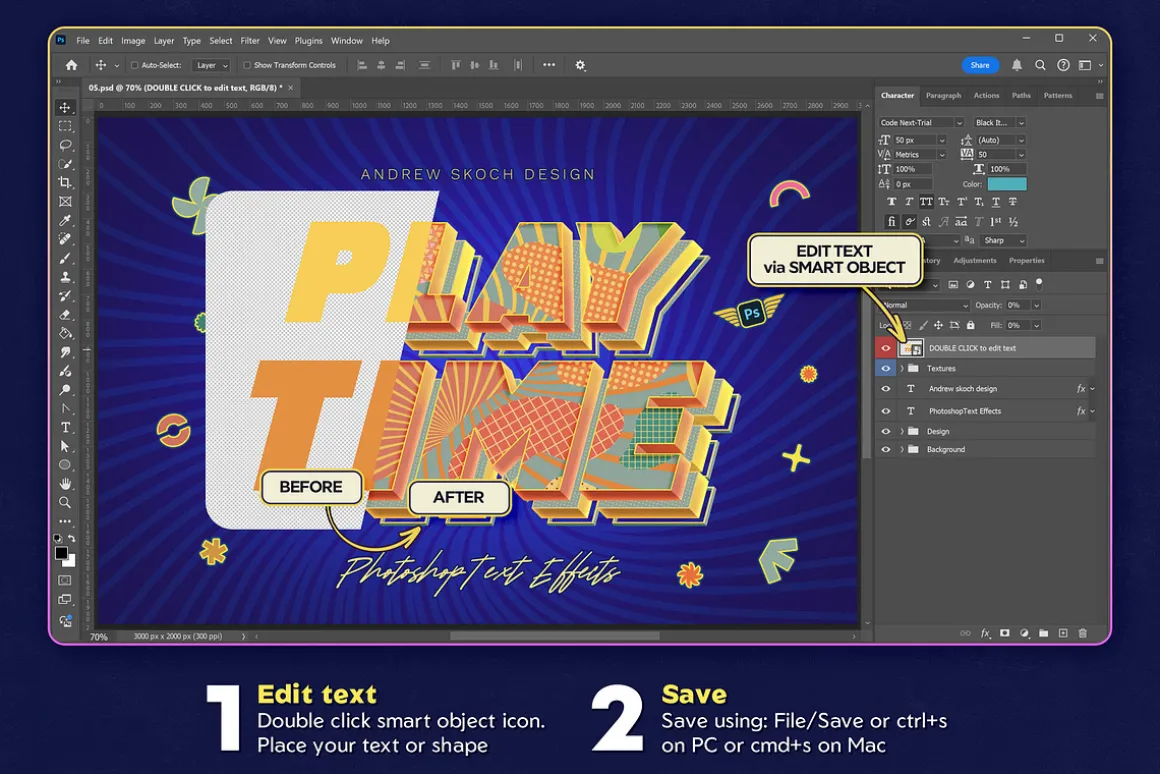Open the Filter menu
The image size is (1160, 774).
(250, 41)
